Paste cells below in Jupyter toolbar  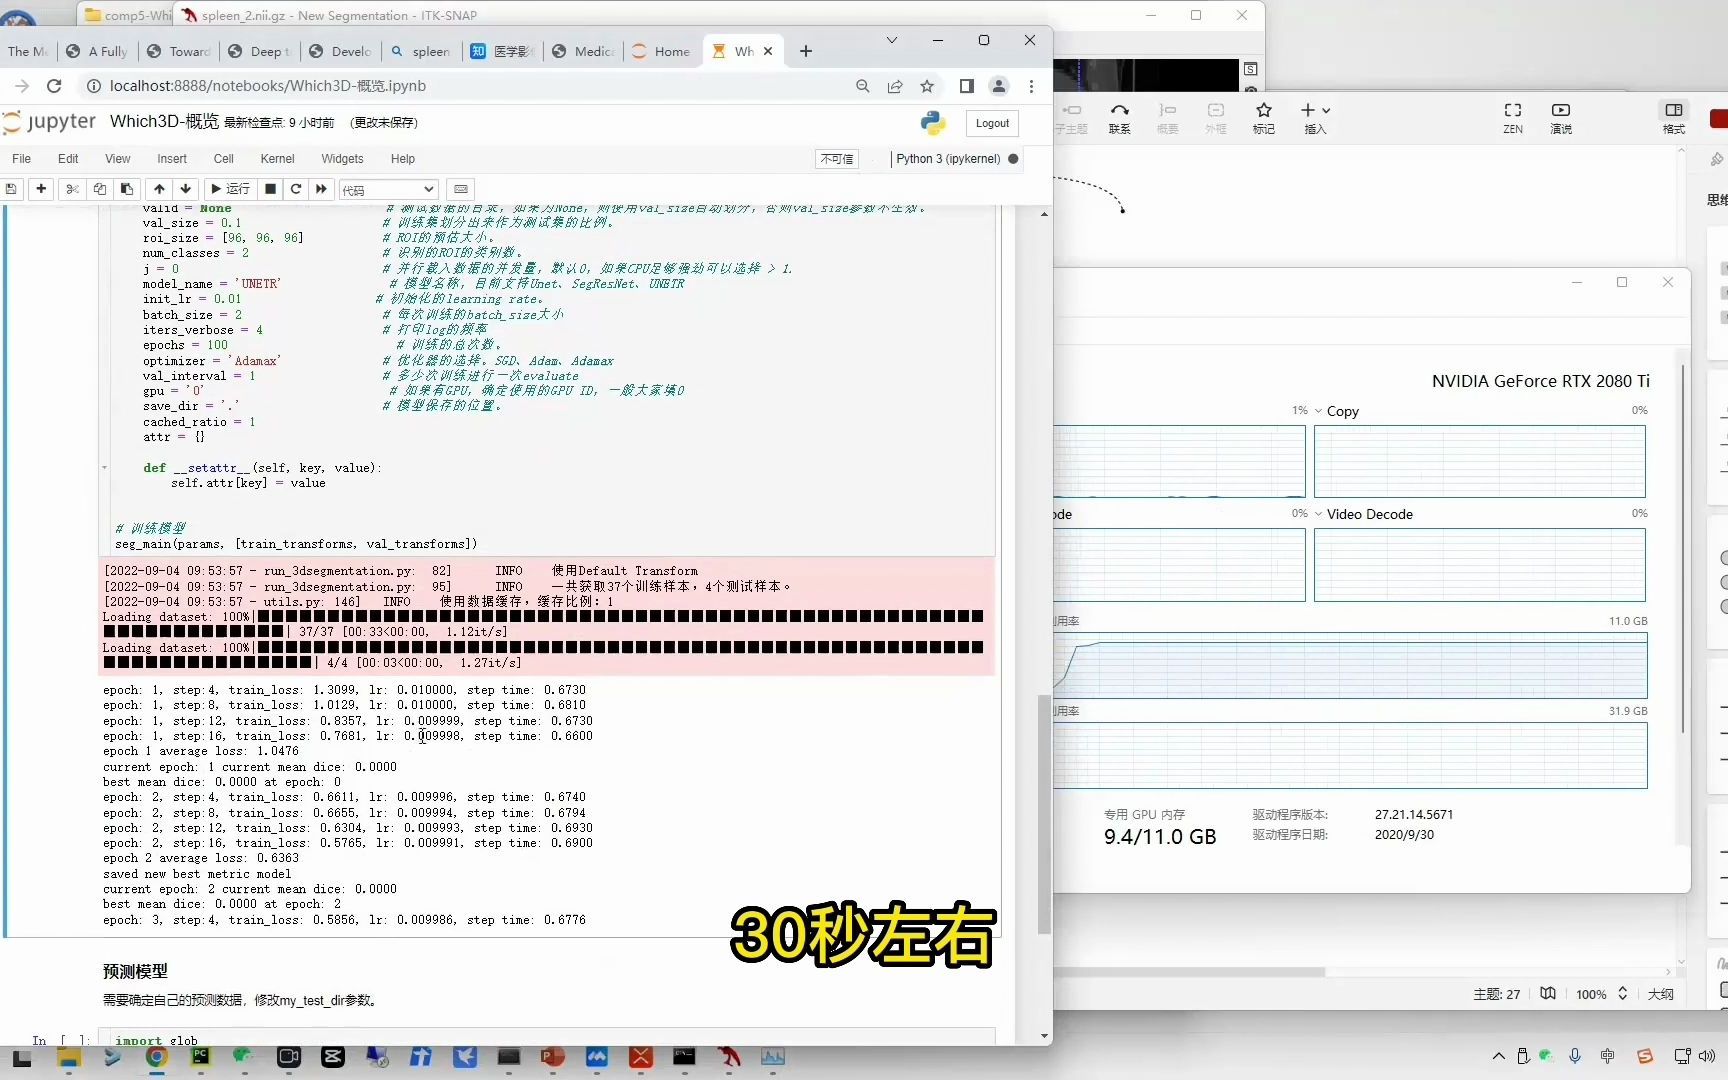tap(126, 189)
